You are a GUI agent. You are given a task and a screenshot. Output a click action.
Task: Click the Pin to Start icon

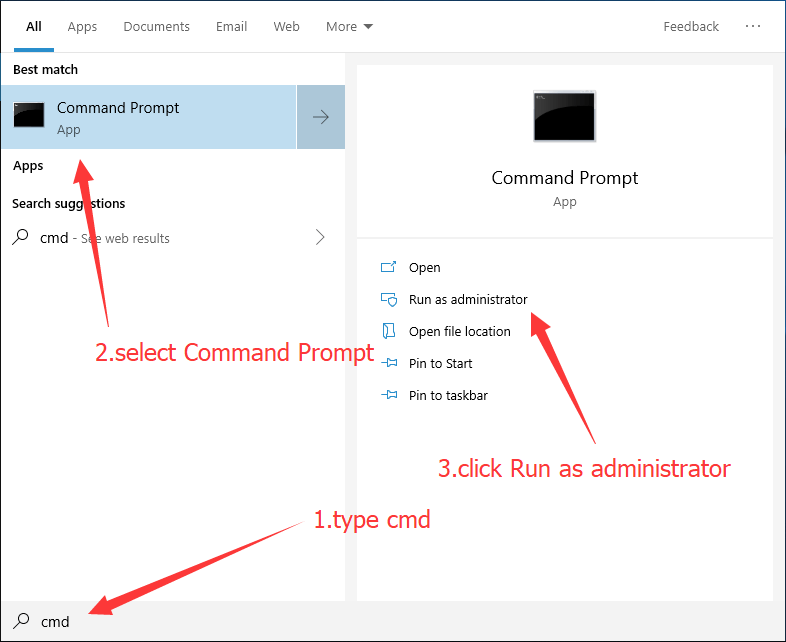[x=389, y=363]
